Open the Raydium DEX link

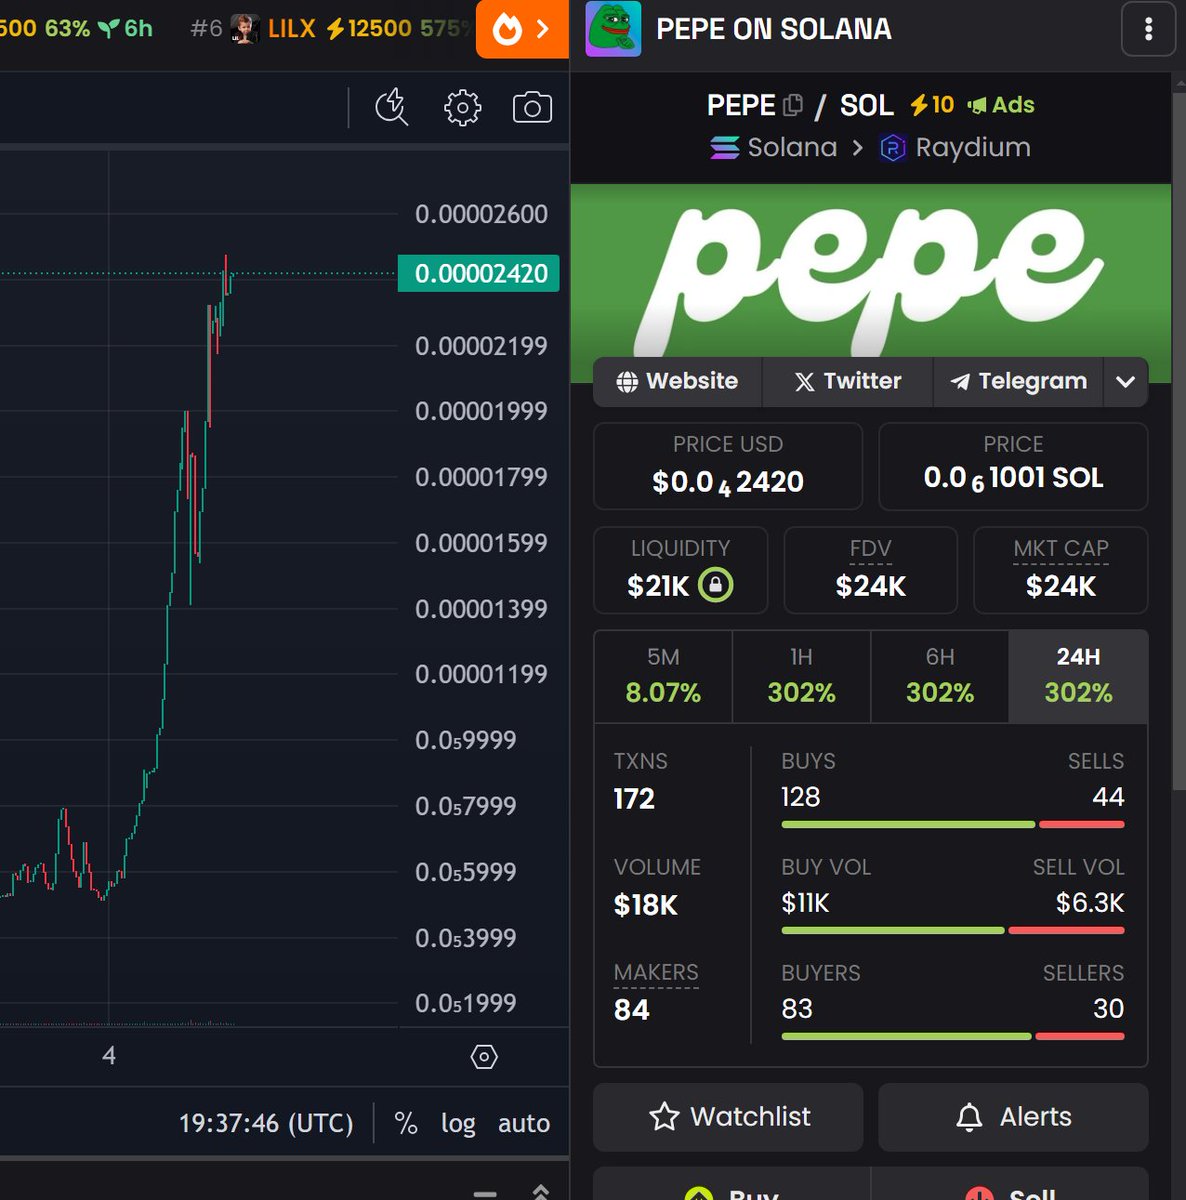click(955, 148)
